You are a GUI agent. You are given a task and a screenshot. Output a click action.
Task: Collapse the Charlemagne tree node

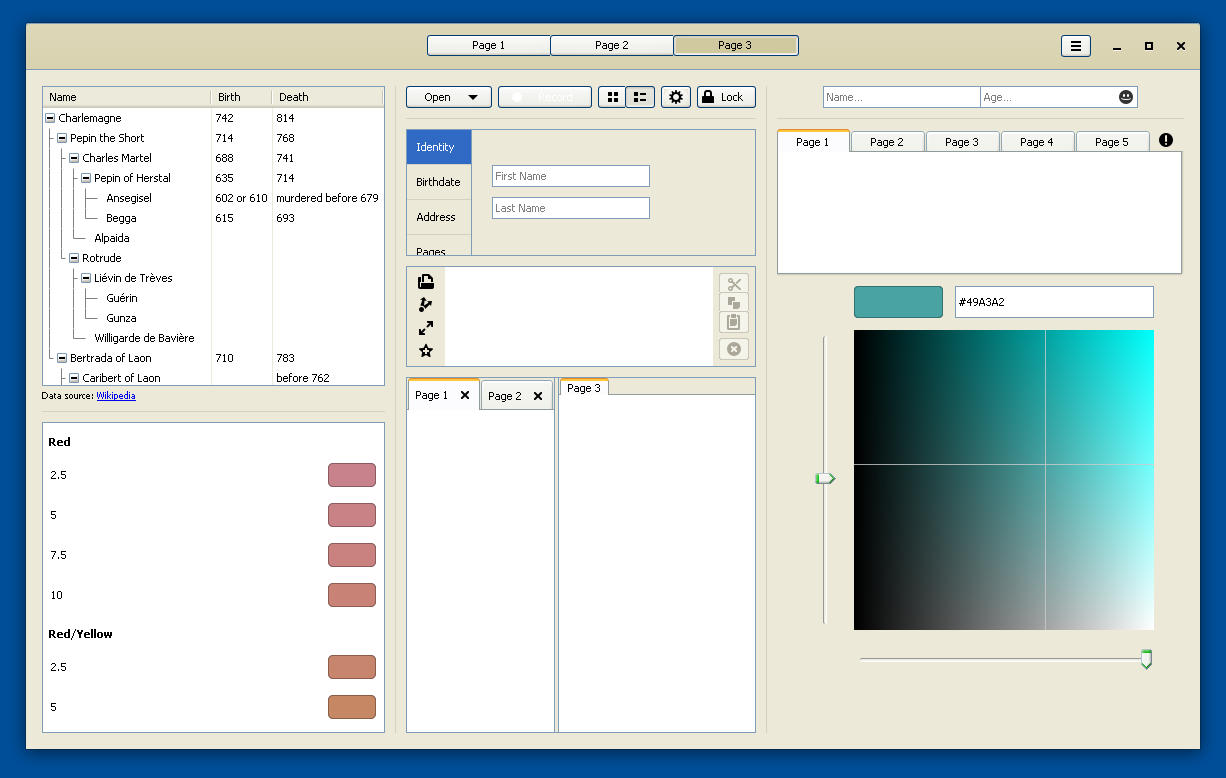50,118
